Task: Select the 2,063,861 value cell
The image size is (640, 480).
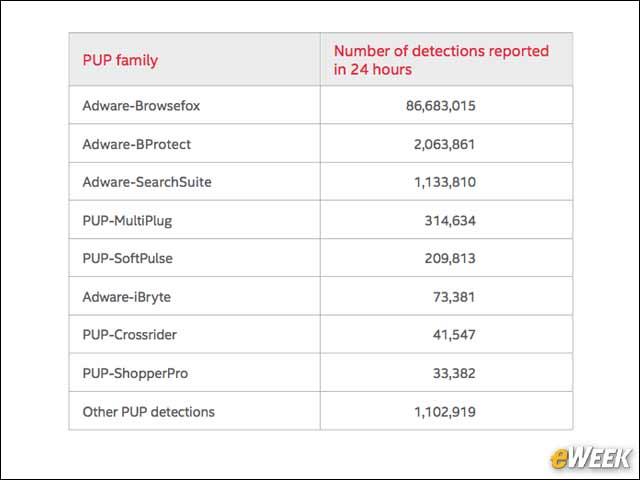Action: coord(444,144)
